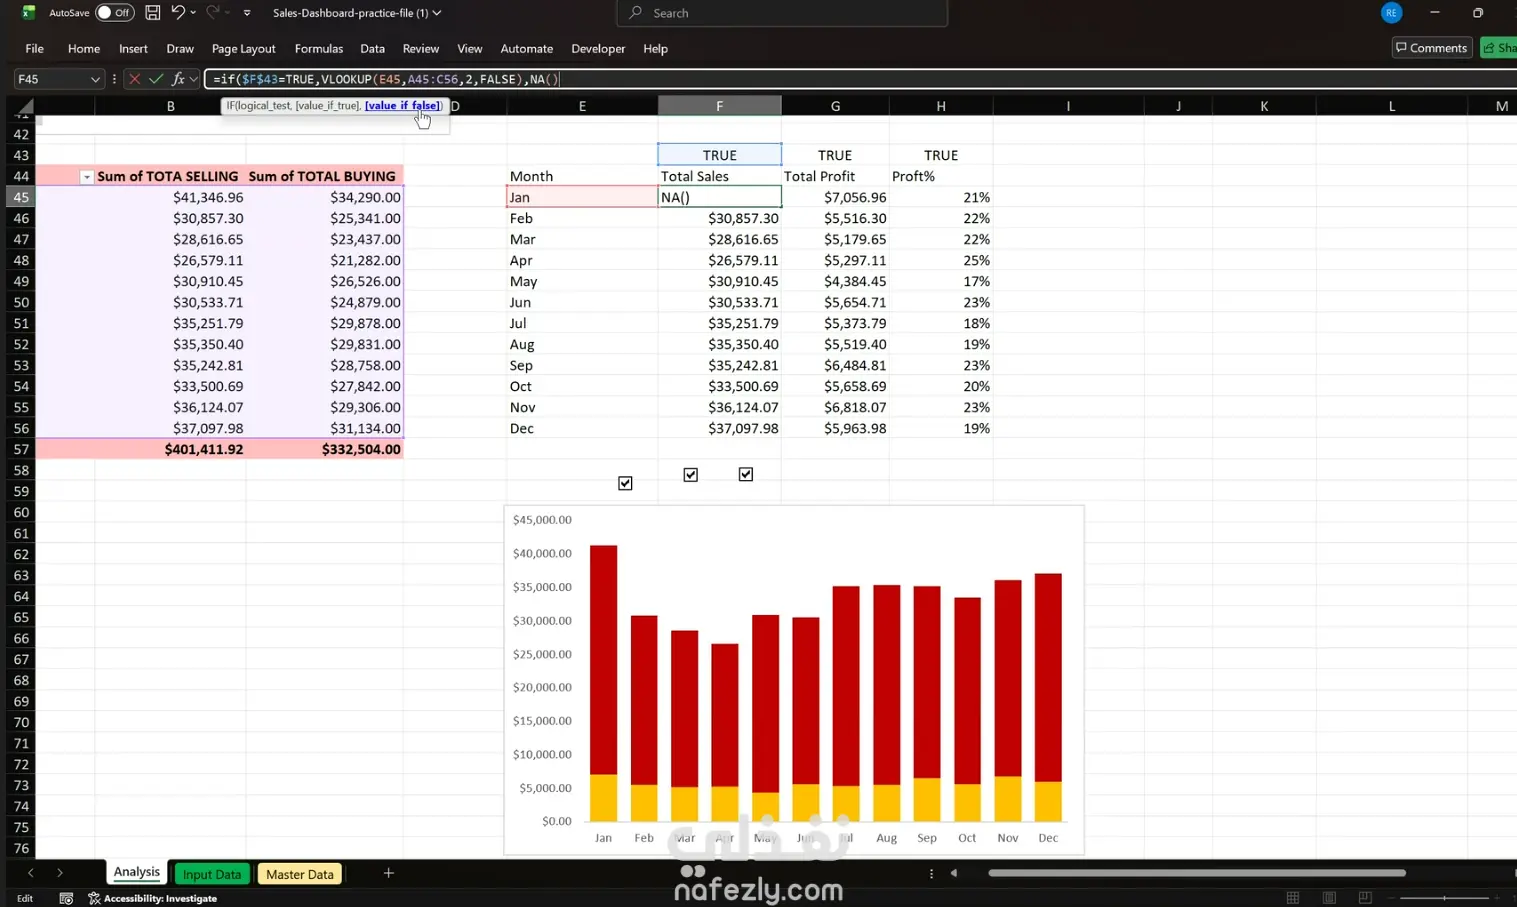The width and height of the screenshot is (1517, 907).
Task: Open Accessibility: Investigate status
Action: click(152, 898)
